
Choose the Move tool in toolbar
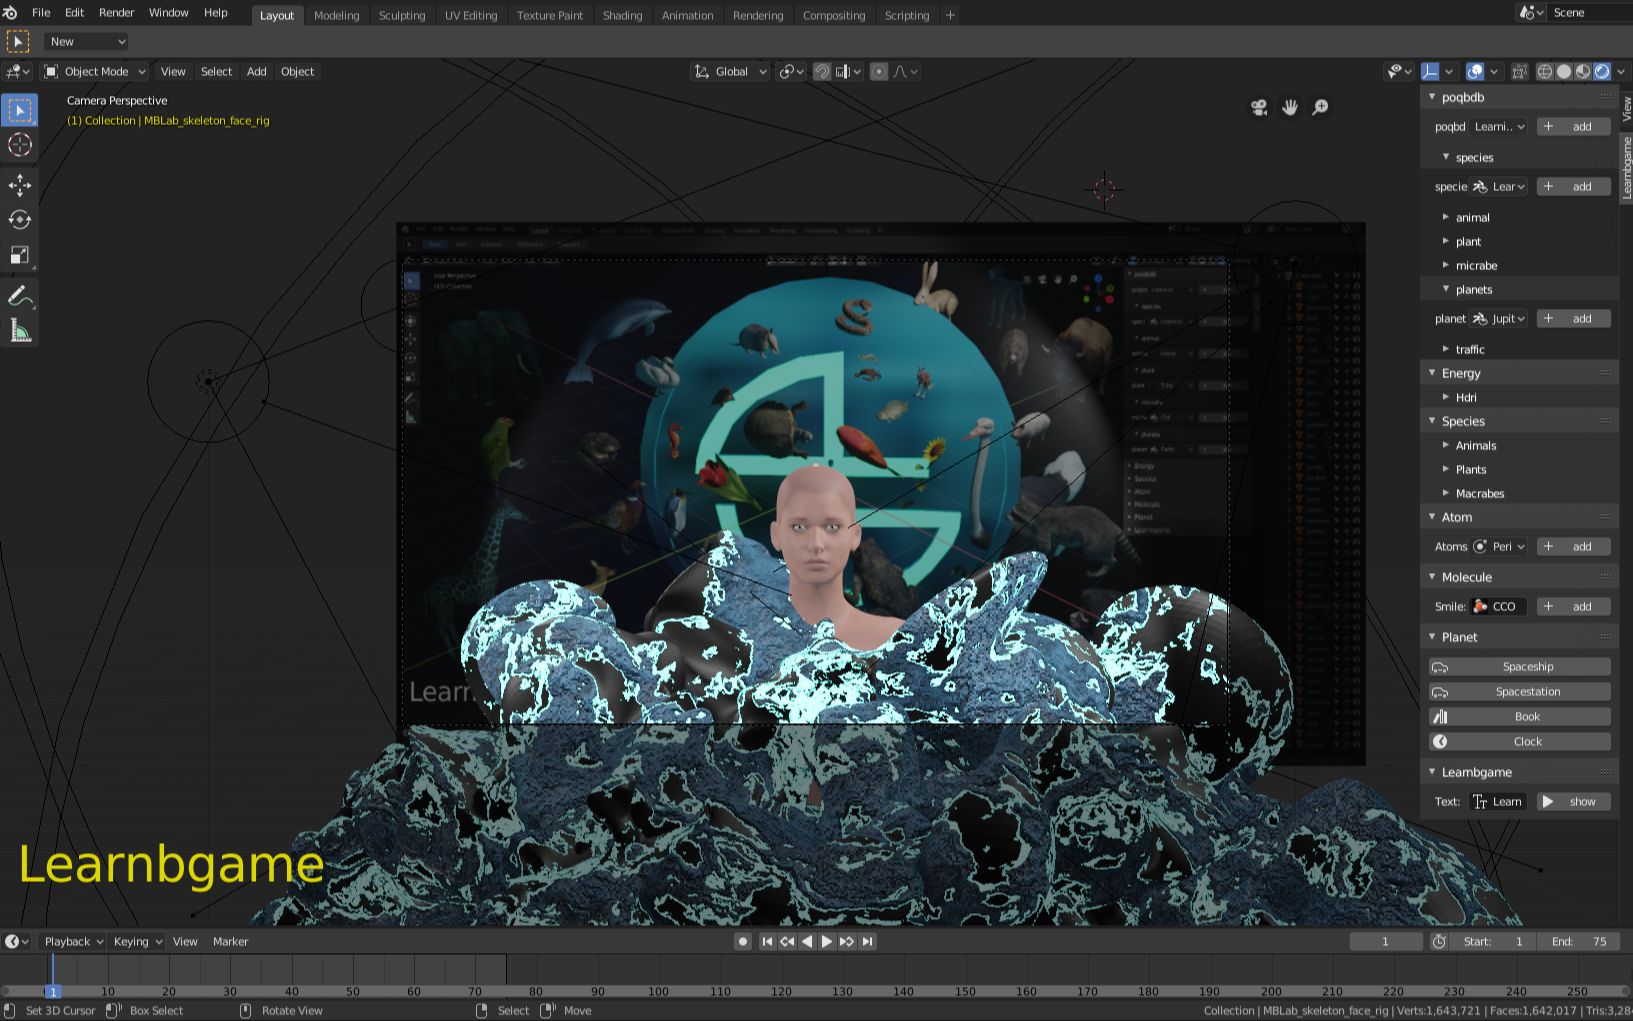19,185
